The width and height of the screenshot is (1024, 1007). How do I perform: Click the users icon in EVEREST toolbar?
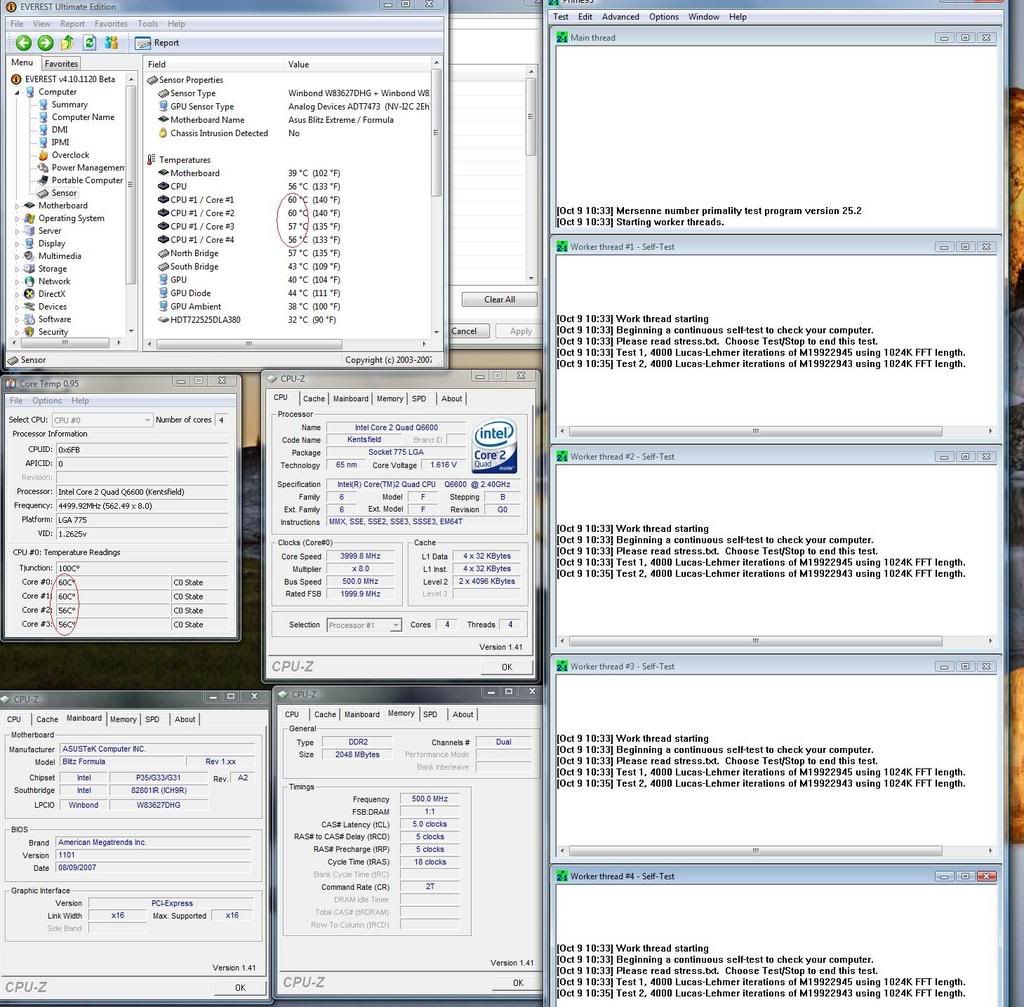click(112, 43)
